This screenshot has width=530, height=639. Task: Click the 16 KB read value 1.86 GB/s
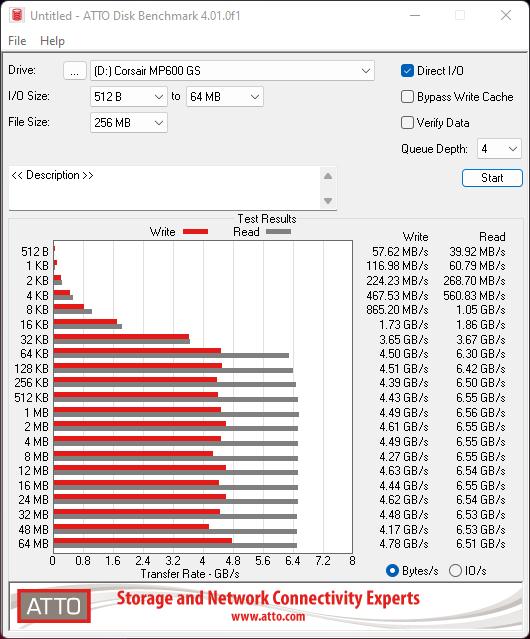tap(481, 325)
